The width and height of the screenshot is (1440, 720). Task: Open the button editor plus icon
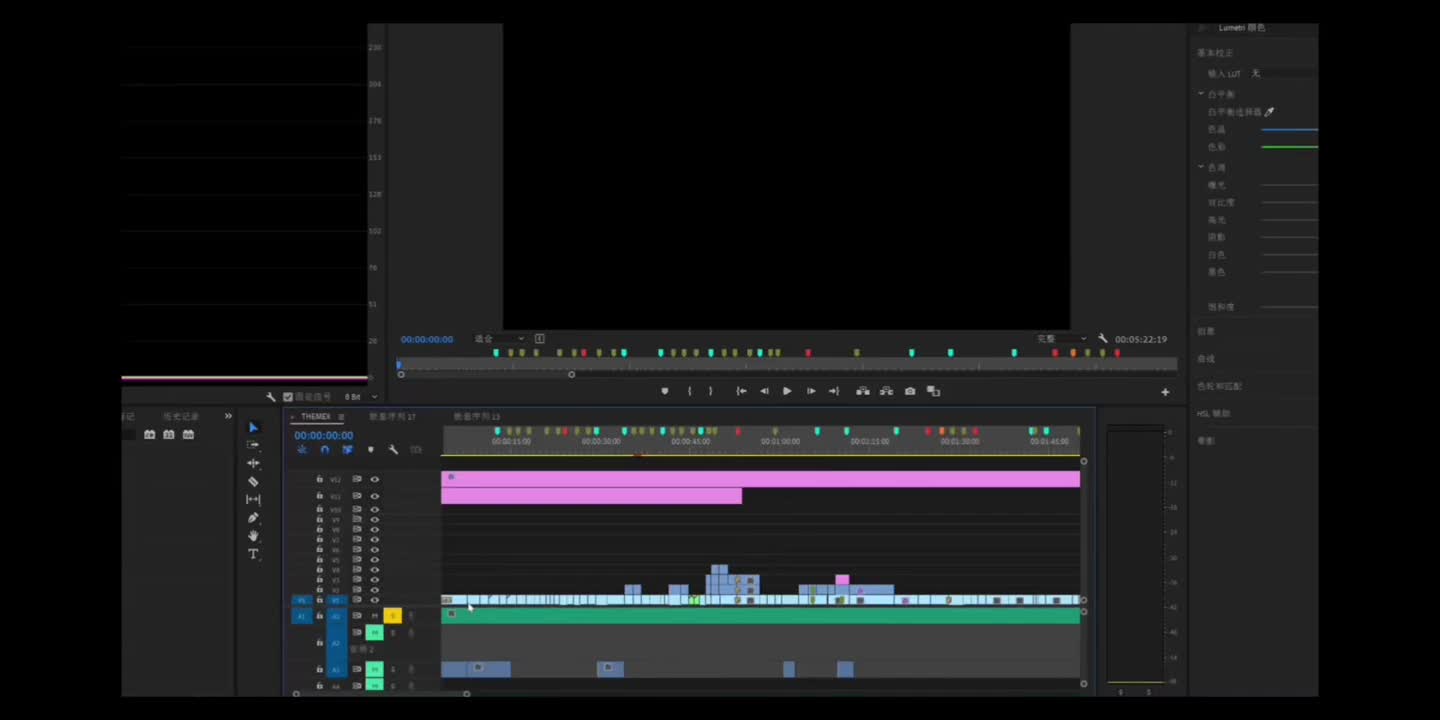(1165, 392)
